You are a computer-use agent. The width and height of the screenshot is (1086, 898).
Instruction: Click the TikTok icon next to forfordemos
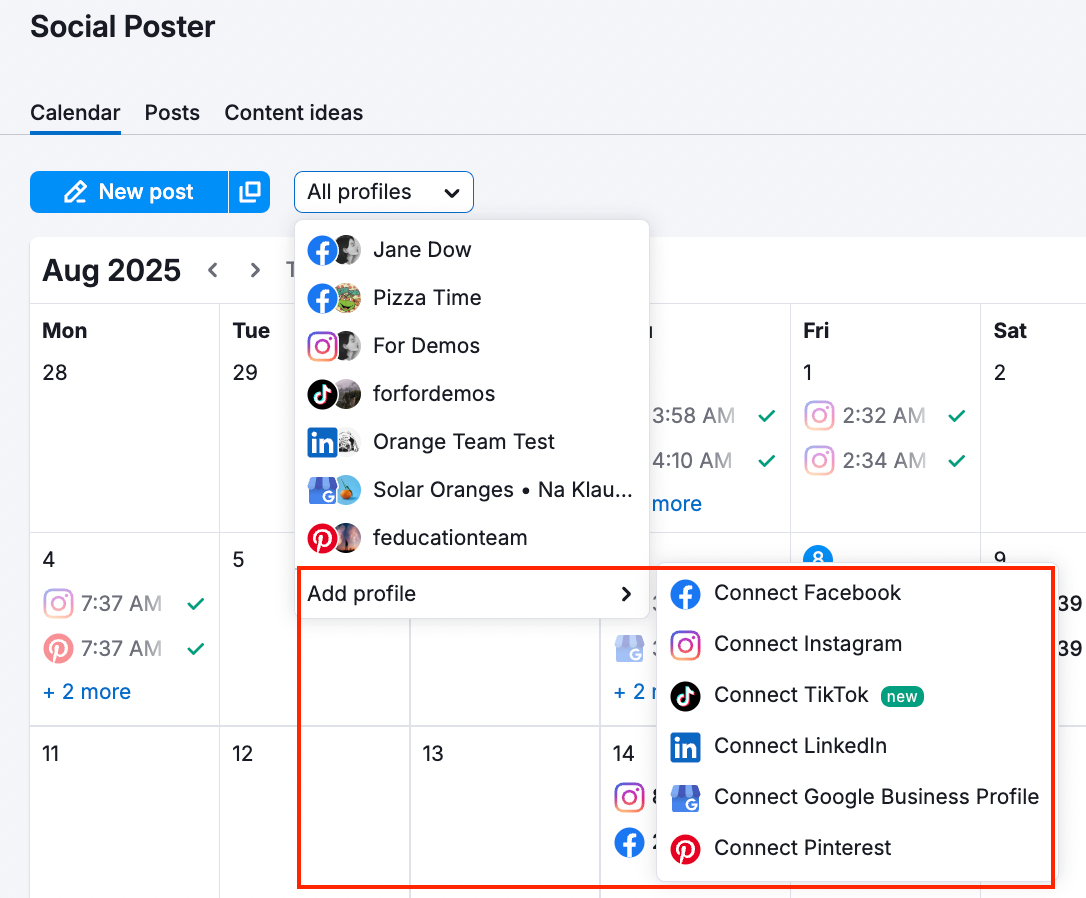[x=321, y=394]
